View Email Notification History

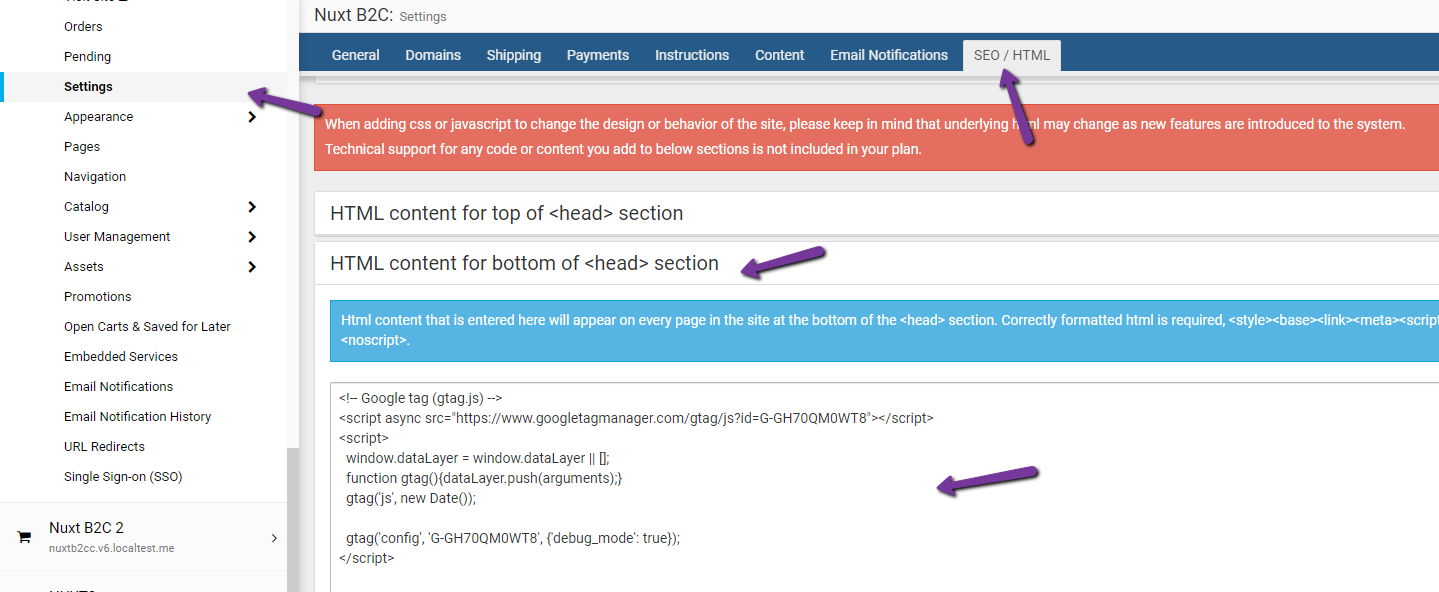(x=138, y=417)
